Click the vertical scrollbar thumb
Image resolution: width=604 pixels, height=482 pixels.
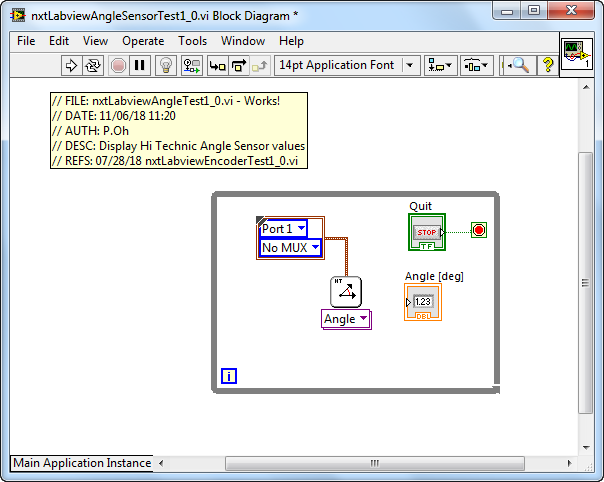tap(586, 283)
